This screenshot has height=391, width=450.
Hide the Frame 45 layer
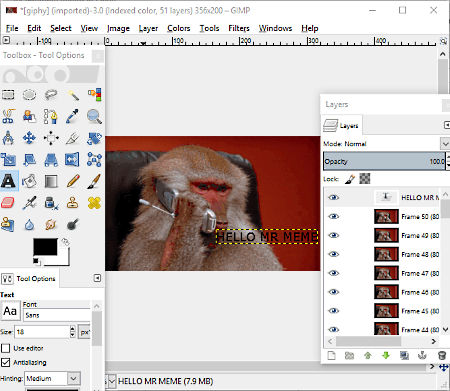[333, 311]
